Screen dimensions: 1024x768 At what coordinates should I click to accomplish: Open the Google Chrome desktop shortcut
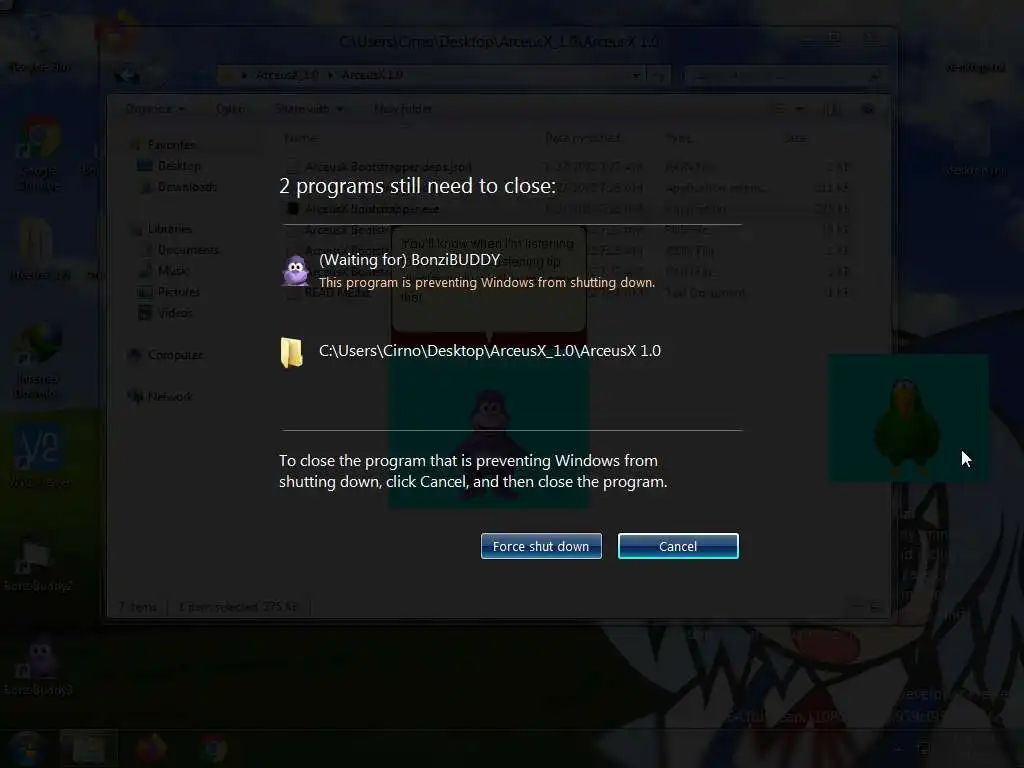coord(39,155)
